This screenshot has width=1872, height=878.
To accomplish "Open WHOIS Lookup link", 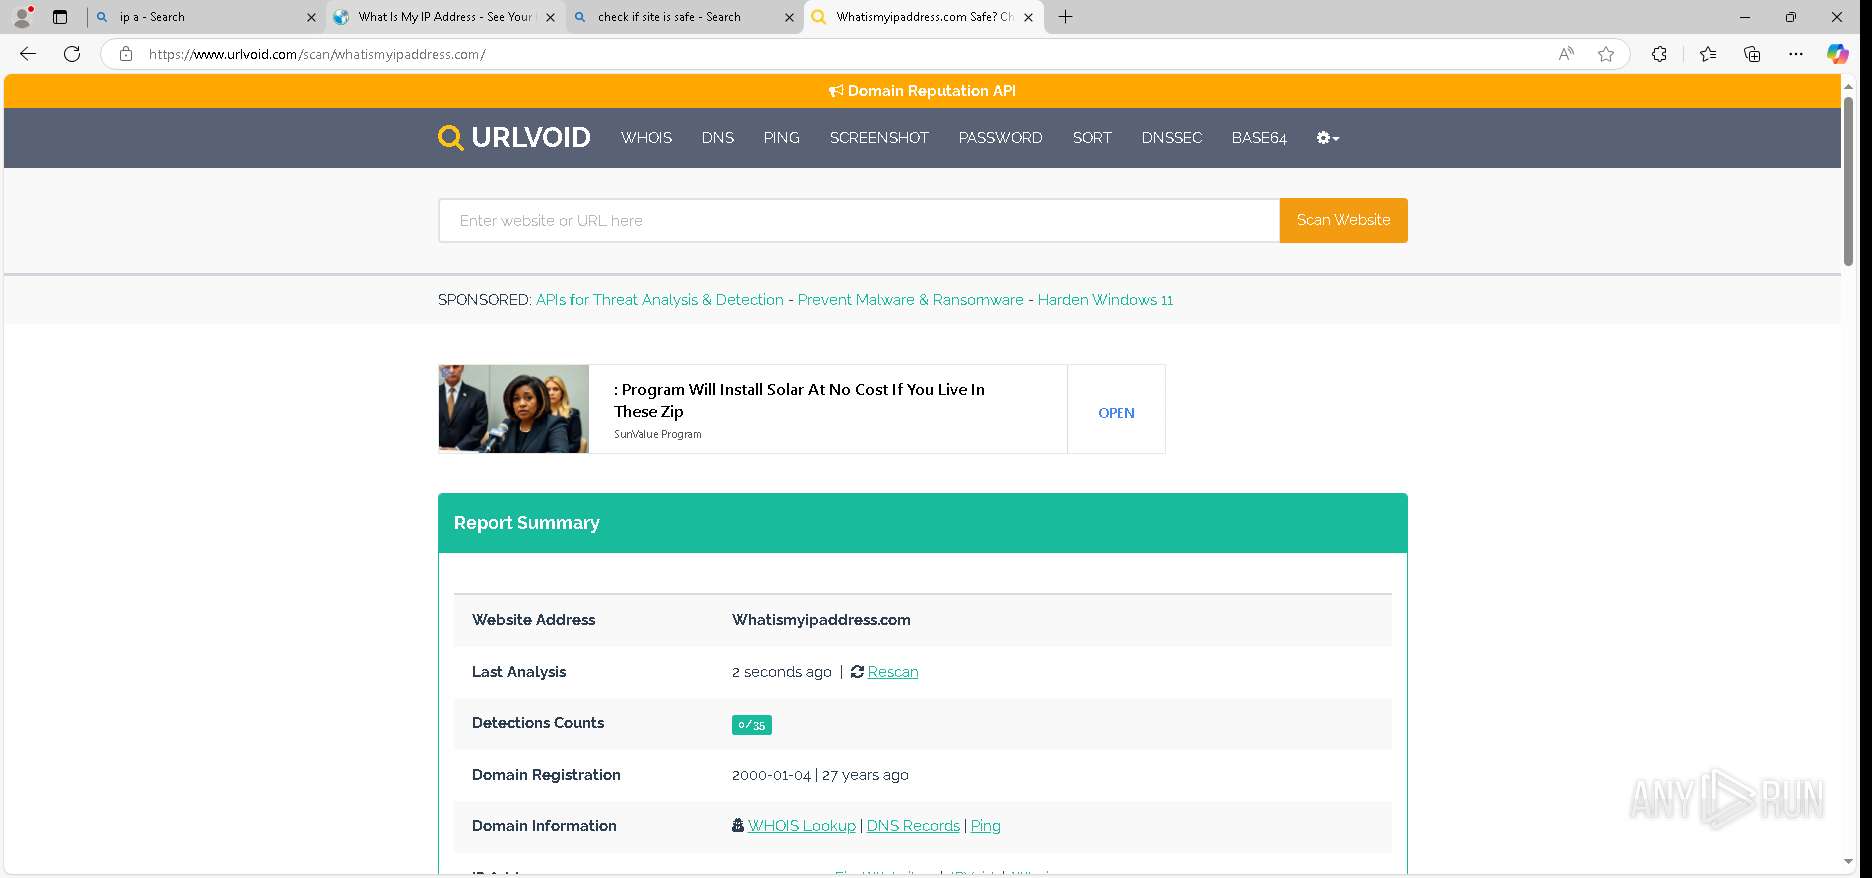I will click(802, 826).
